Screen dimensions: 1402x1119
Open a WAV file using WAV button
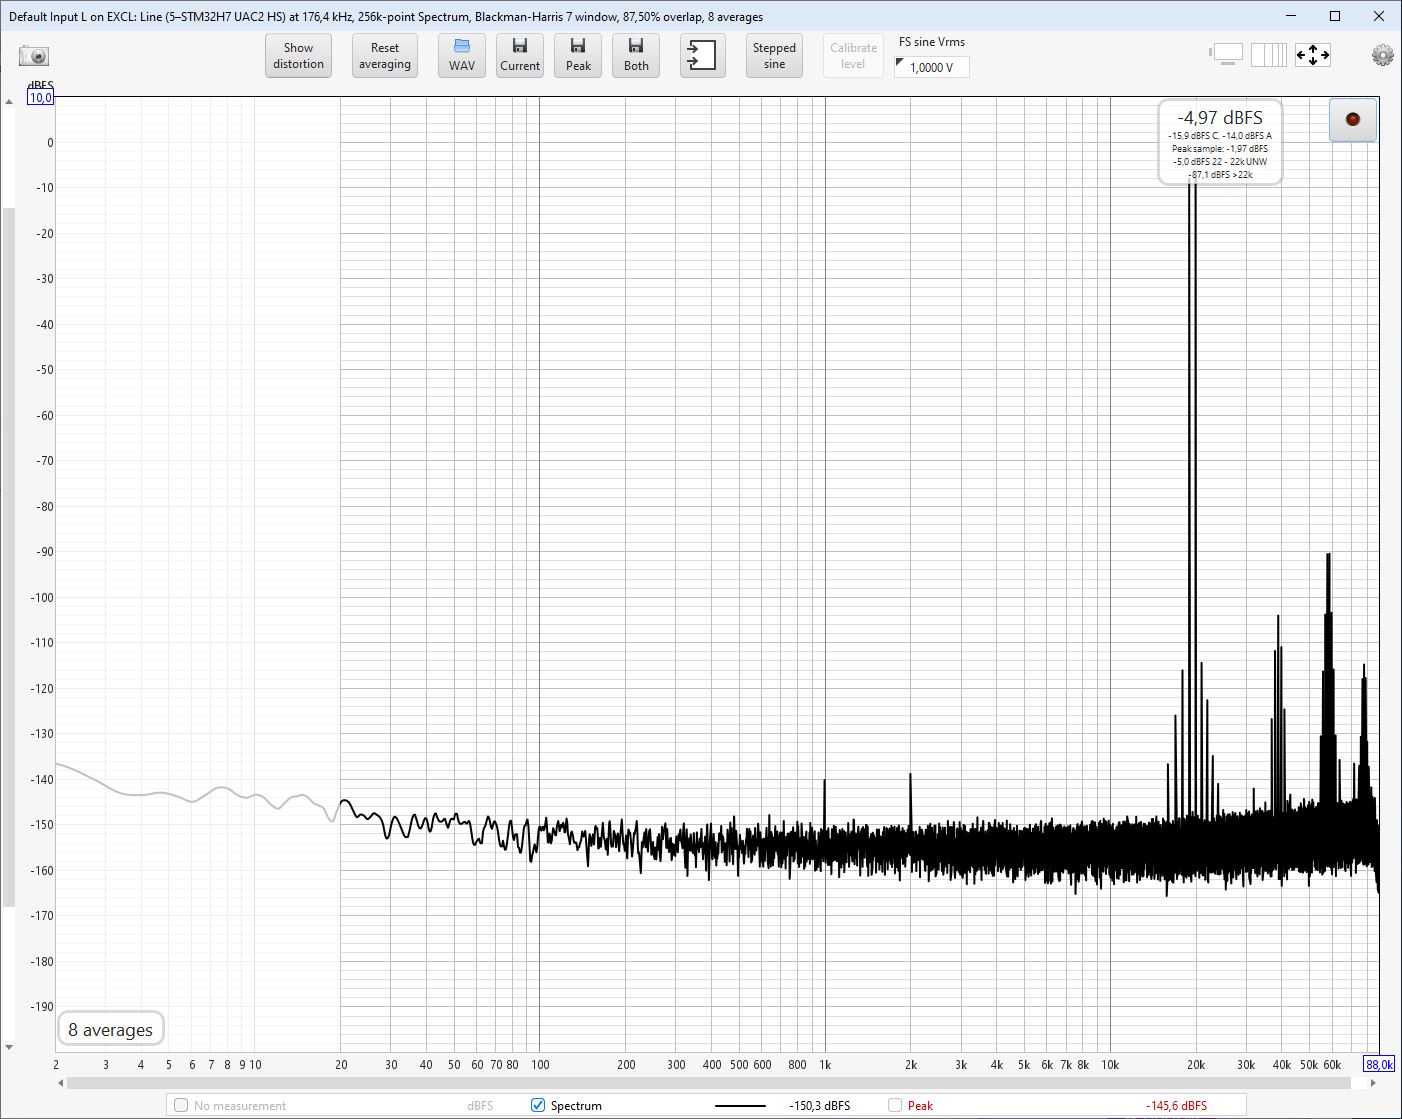(x=462, y=55)
